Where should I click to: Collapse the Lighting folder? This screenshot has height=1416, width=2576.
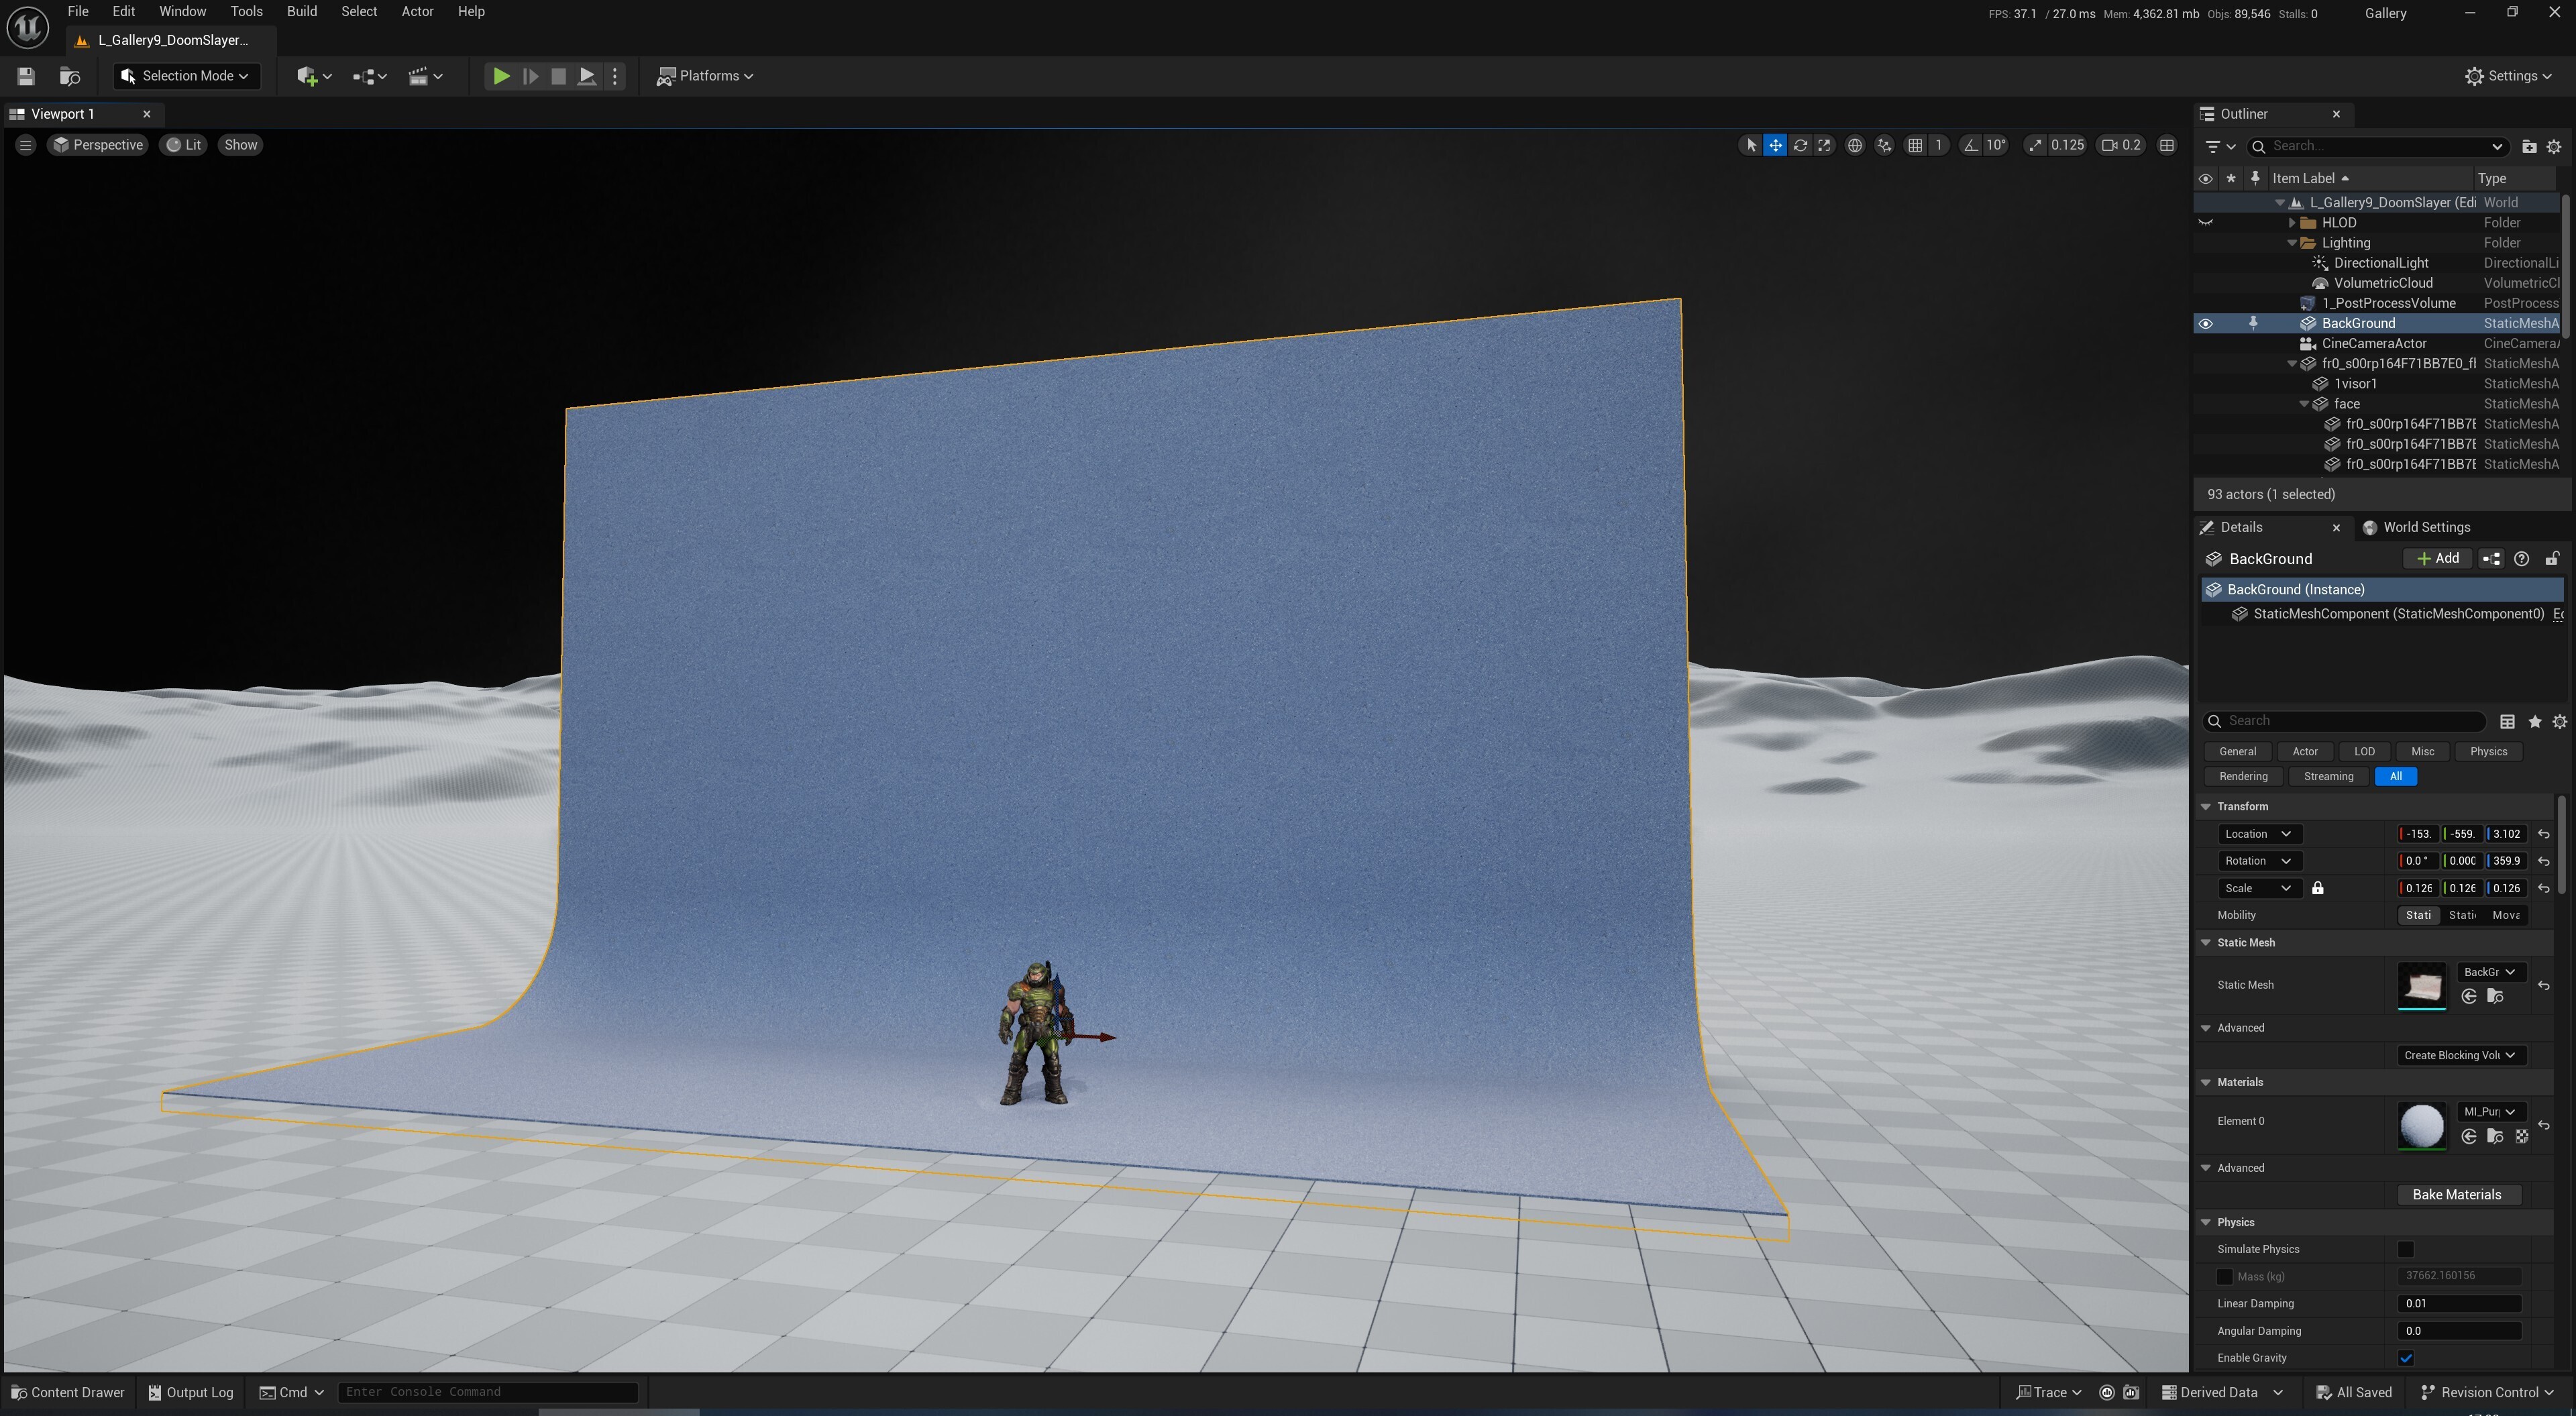2292,243
